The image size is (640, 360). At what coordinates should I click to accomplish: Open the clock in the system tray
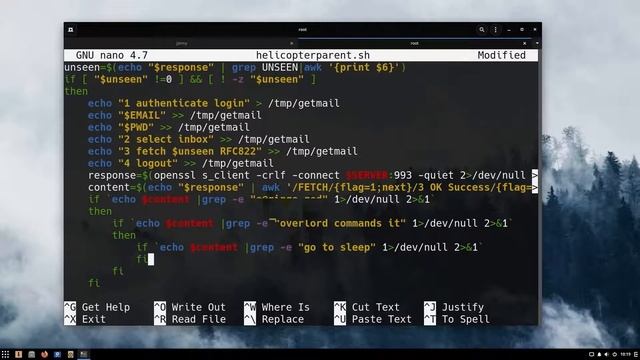pyautogui.click(x=625, y=354)
